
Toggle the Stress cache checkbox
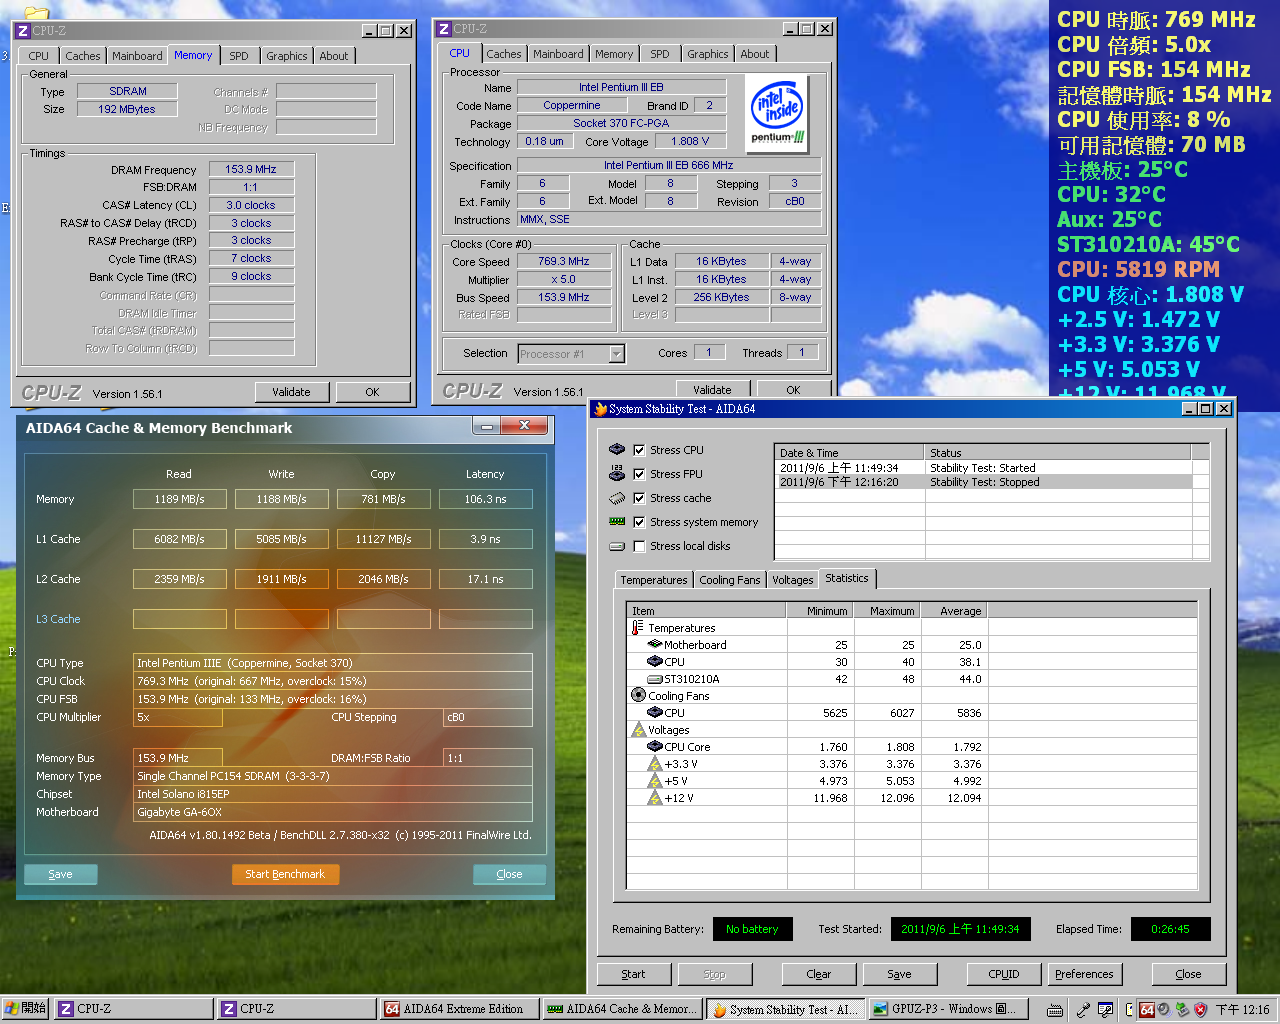(x=639, y=498)
